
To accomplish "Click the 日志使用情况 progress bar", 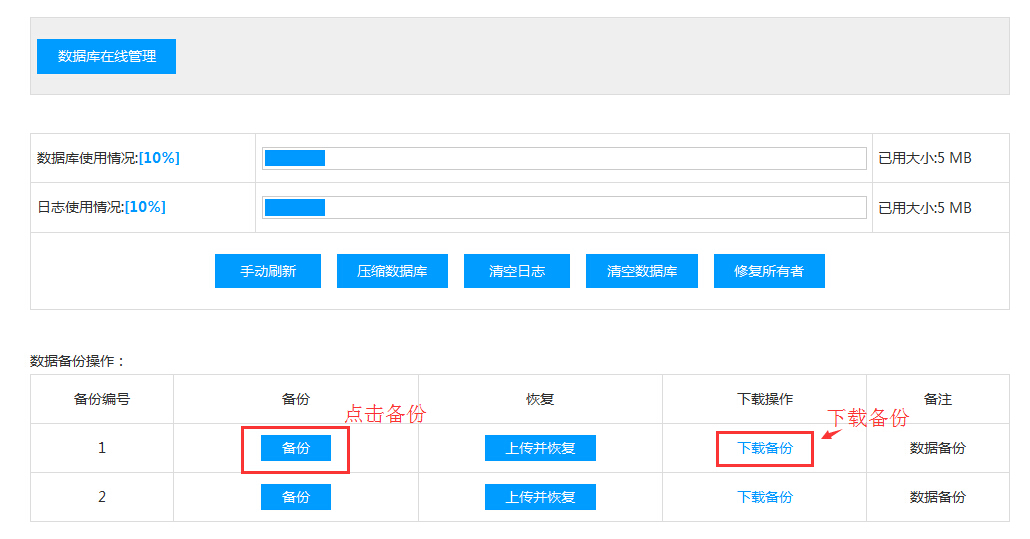I will 564,207.
